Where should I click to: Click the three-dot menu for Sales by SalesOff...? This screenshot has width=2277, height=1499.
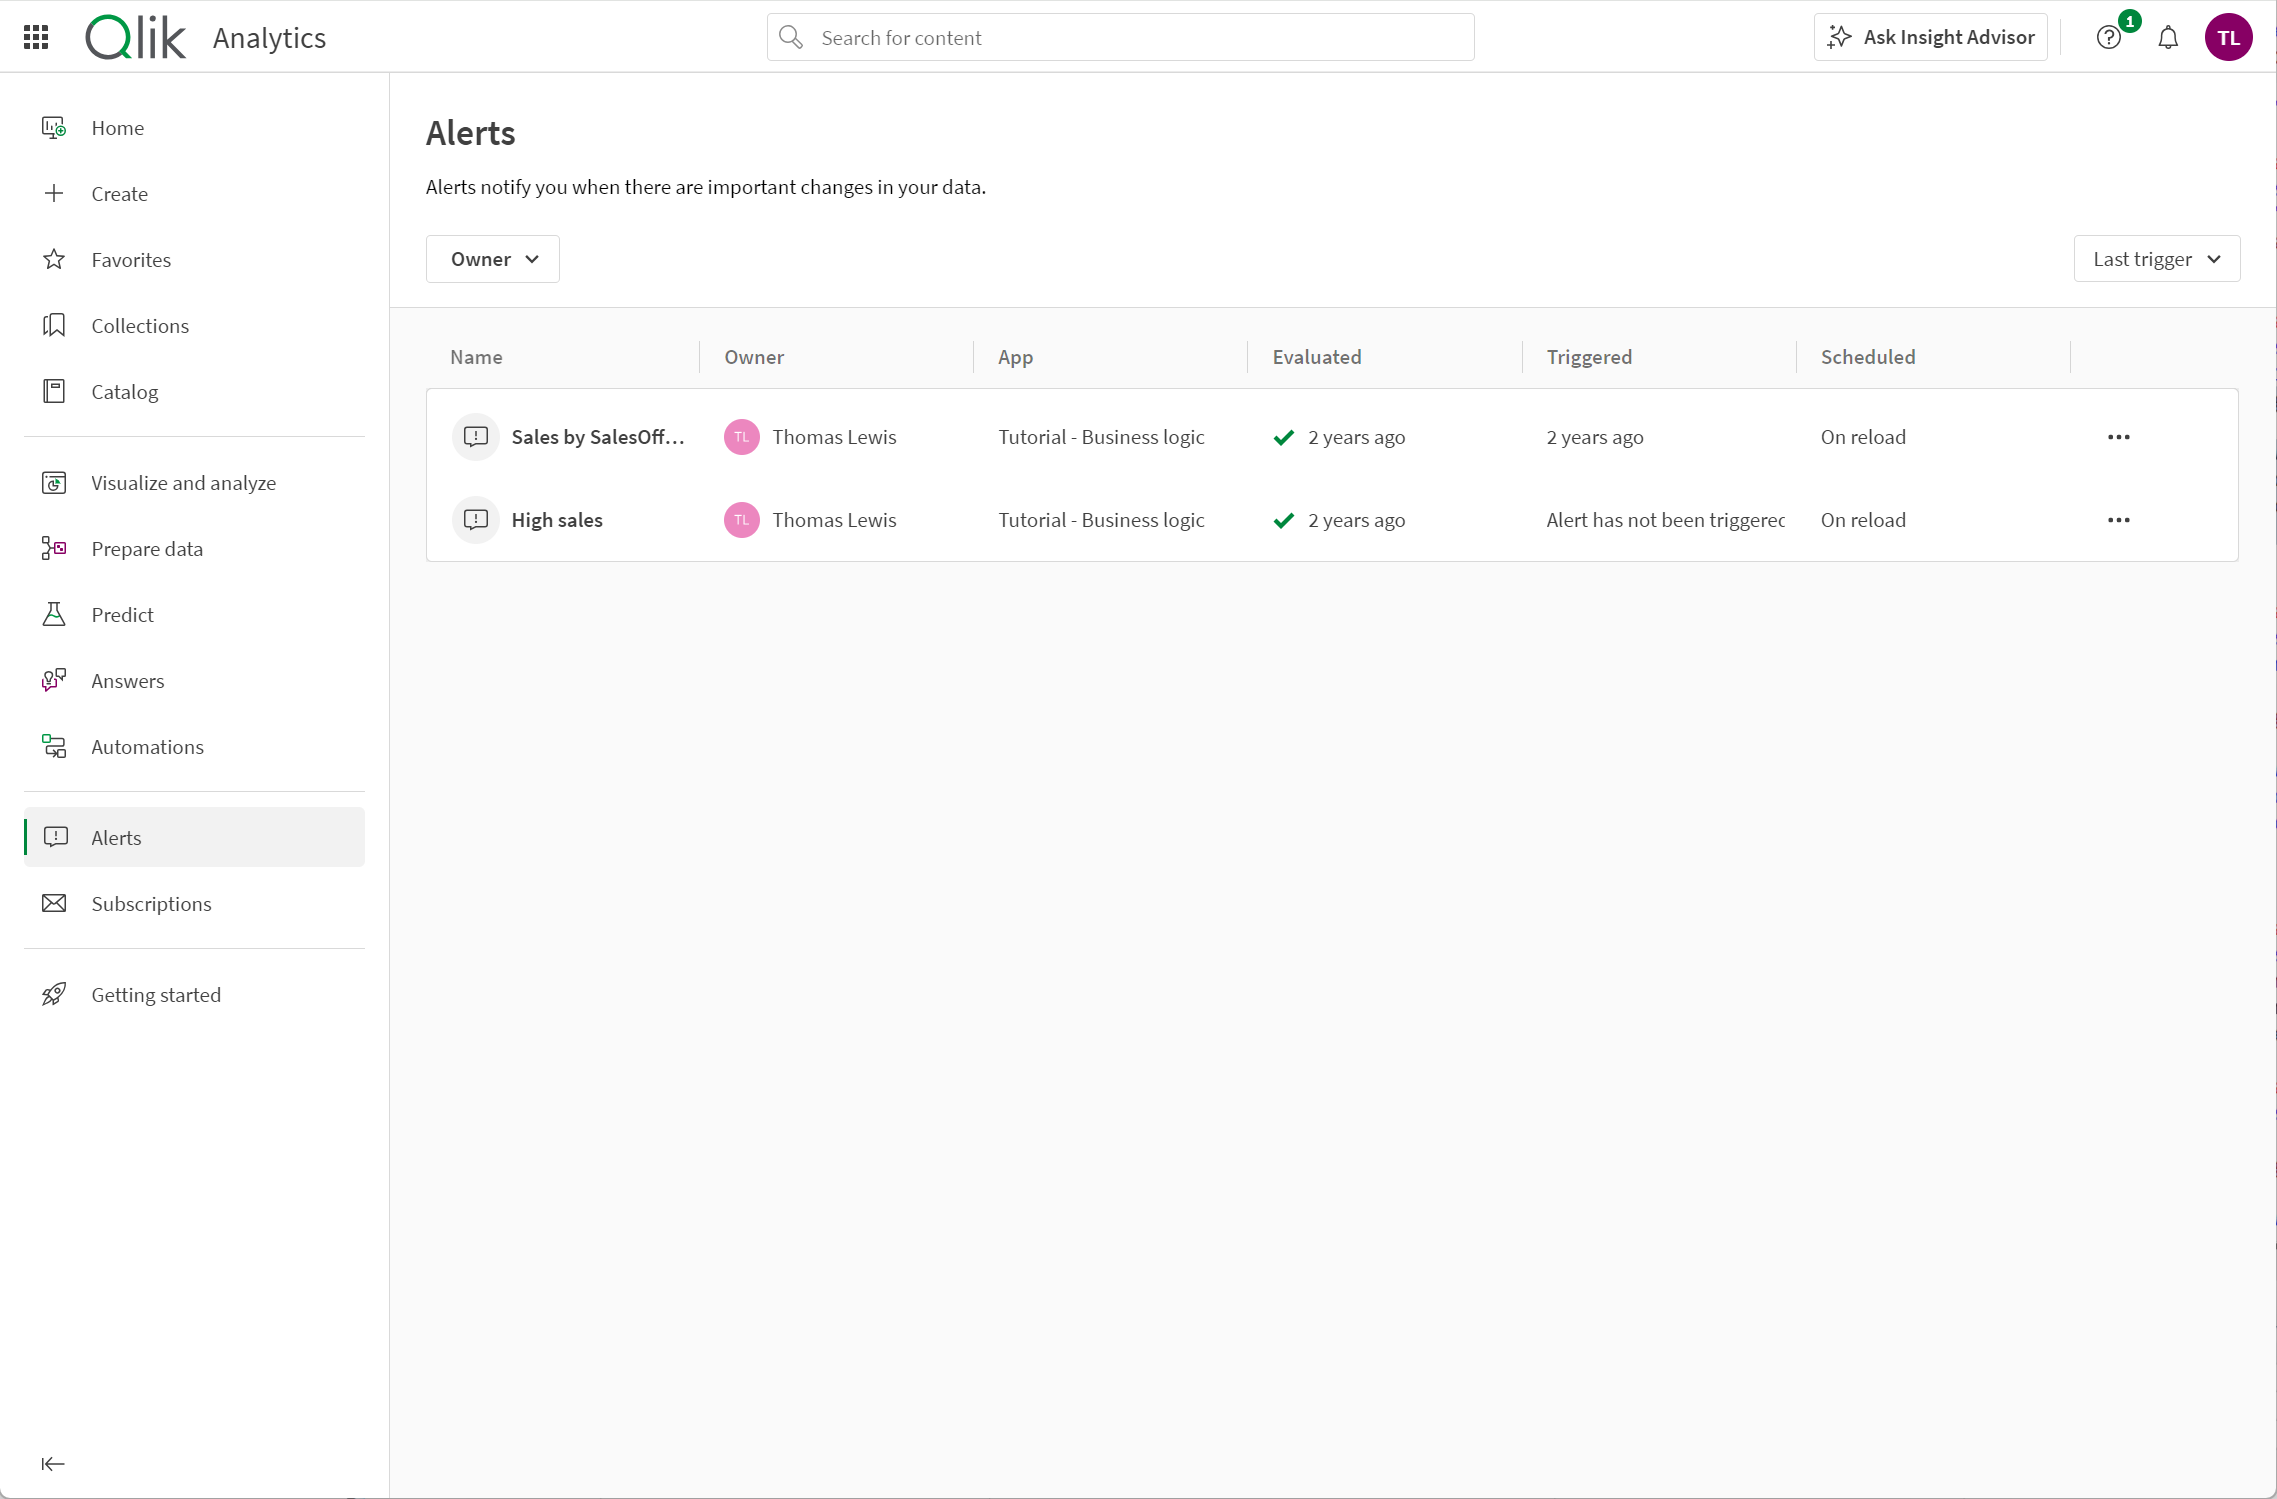click(x=2118, y=437)
